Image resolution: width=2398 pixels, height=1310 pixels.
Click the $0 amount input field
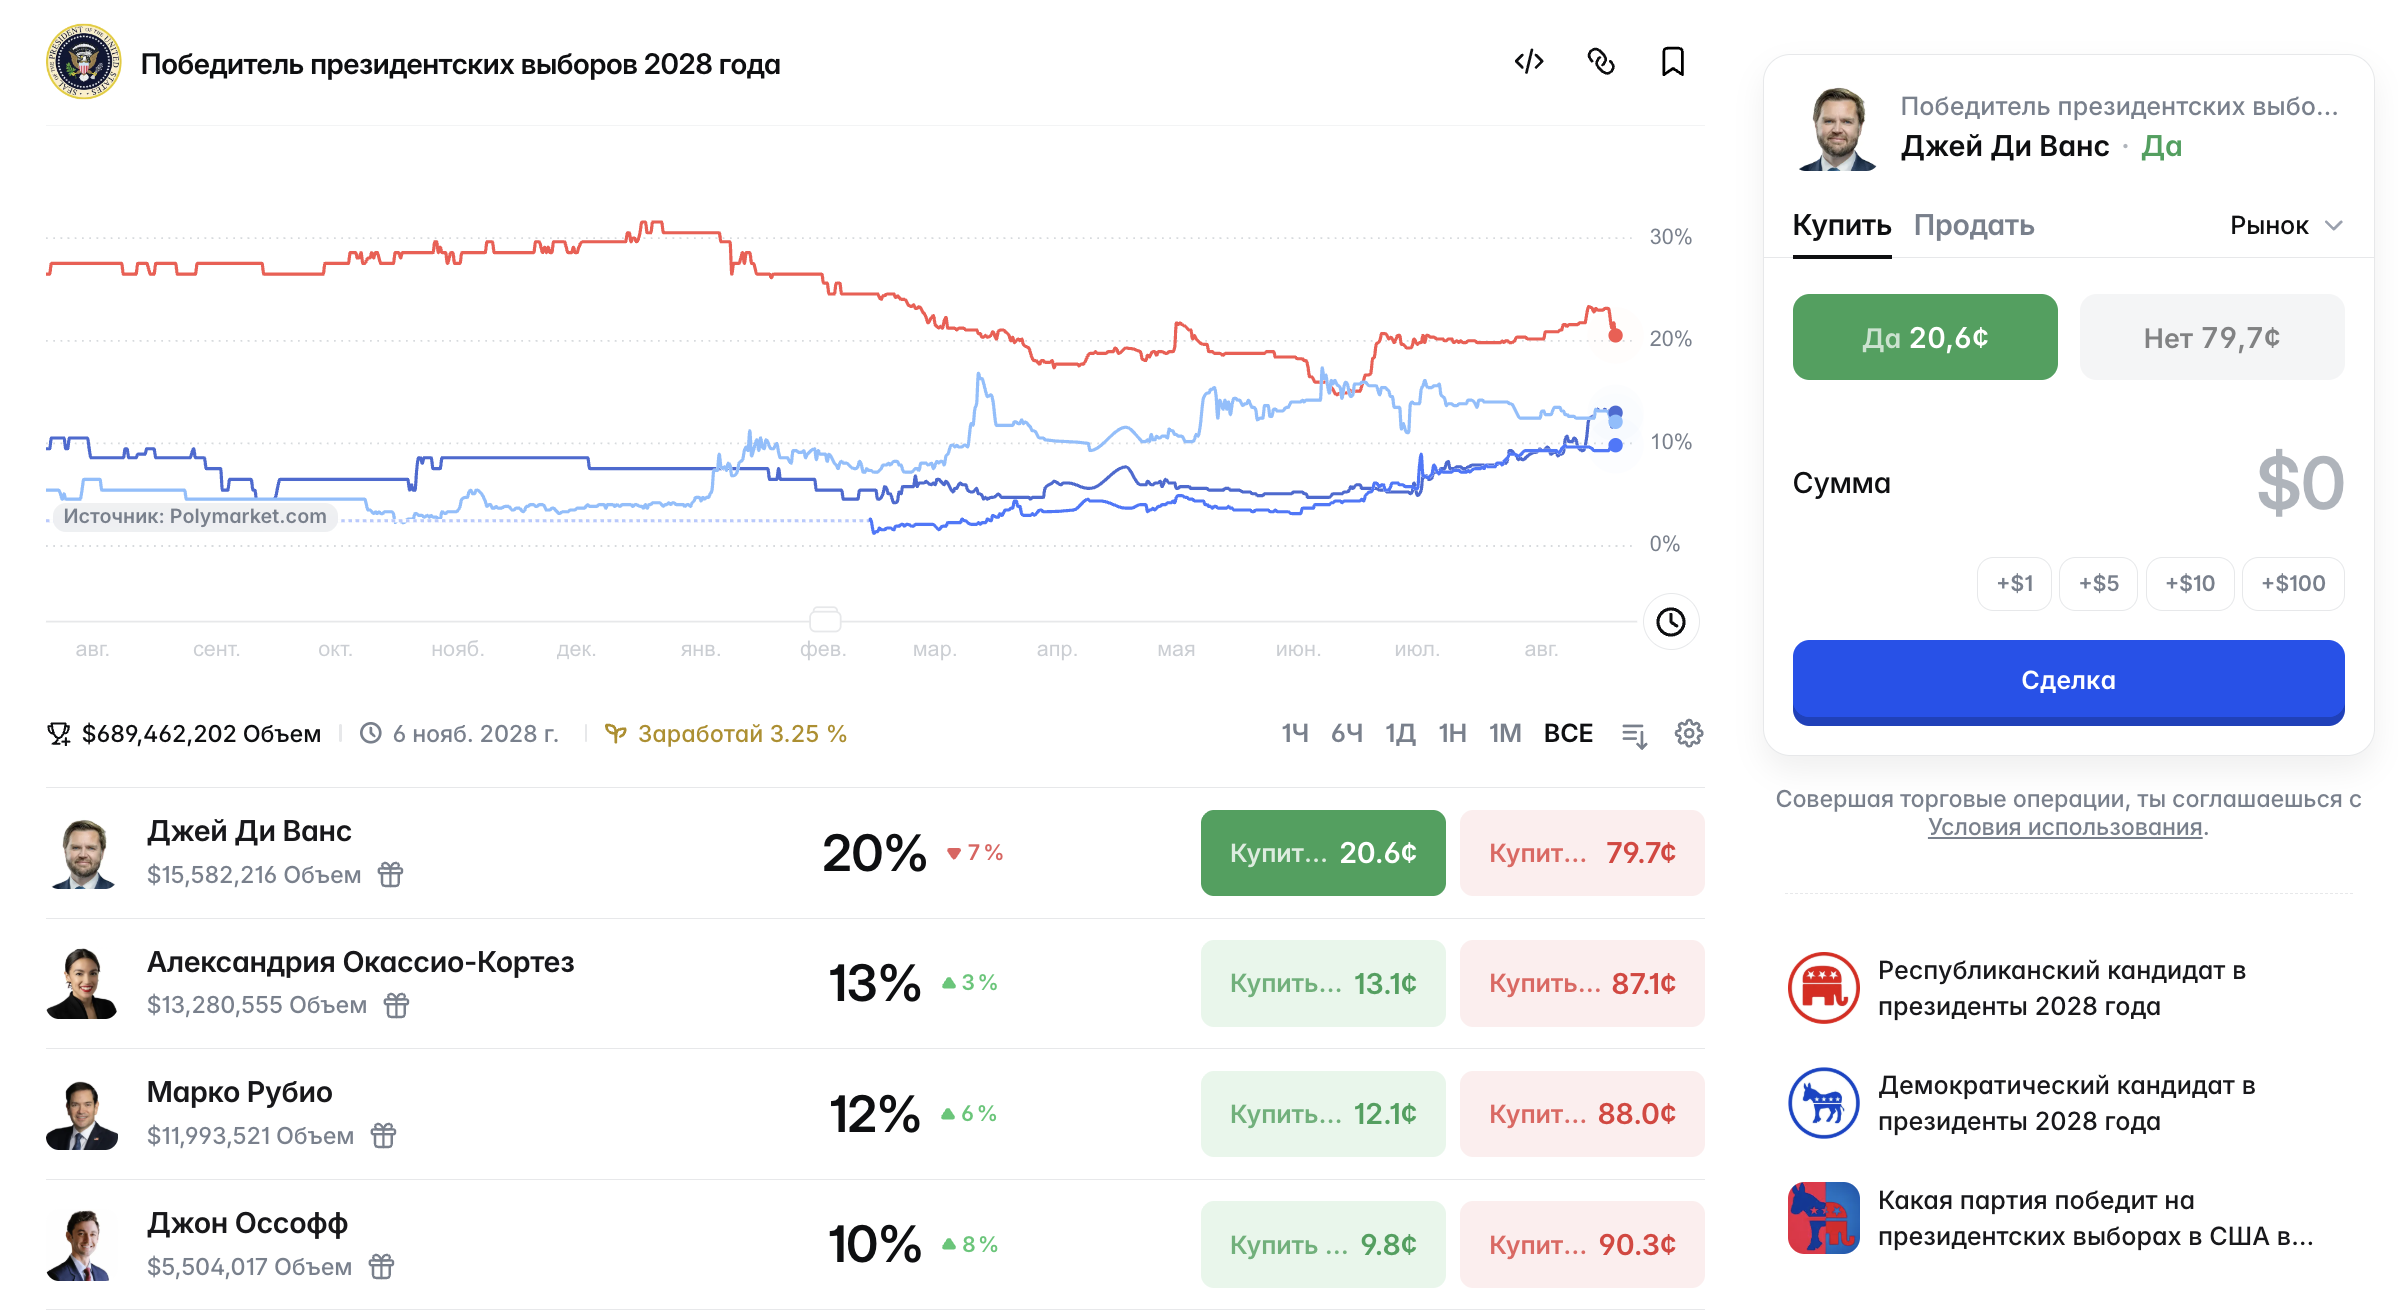tap(2068, 484)
